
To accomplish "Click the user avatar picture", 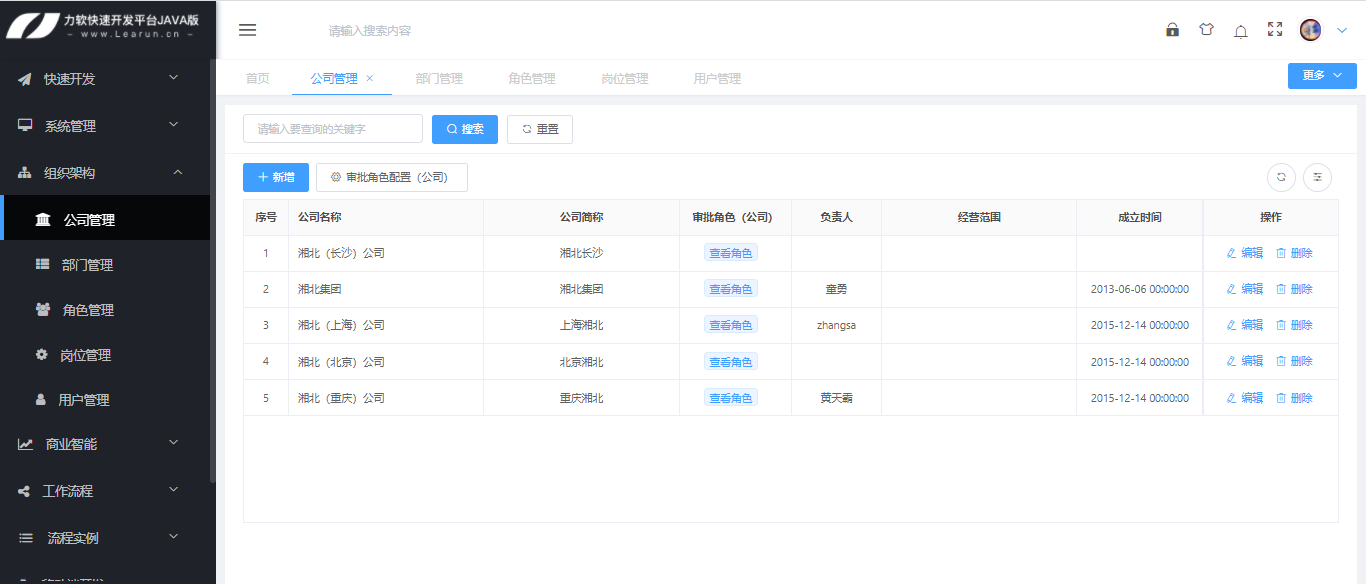I will [x=1310, y=30].
